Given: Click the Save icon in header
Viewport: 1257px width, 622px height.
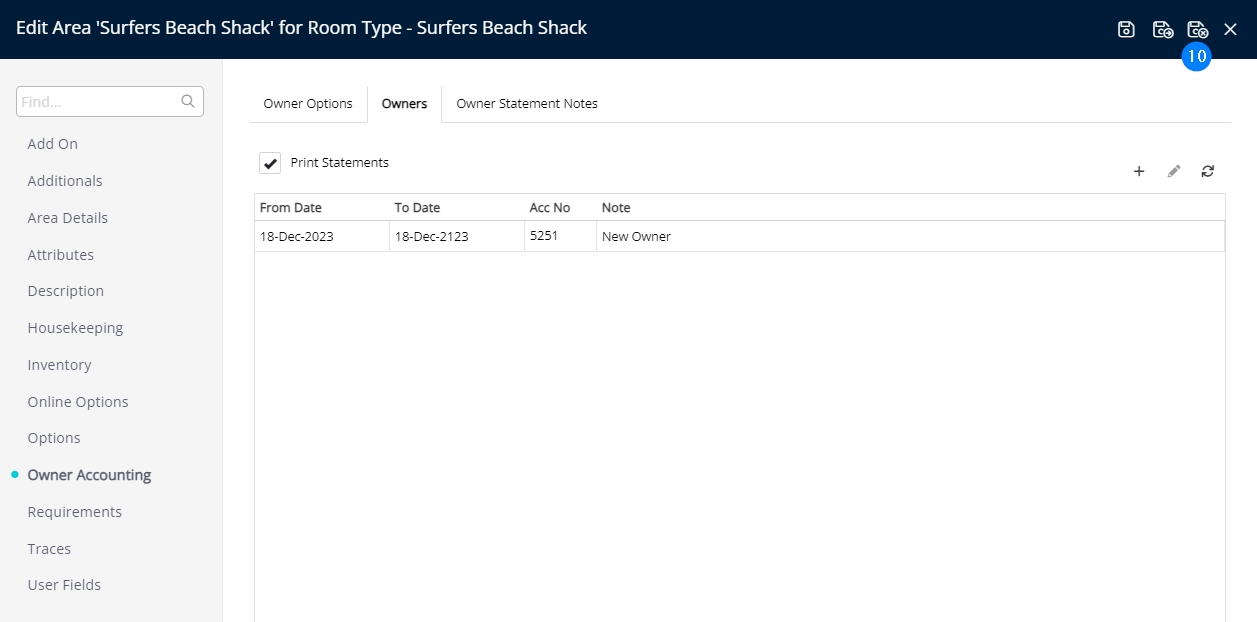Looking at the screenshot, I should pyautogui.click(x=1126, y=29).
